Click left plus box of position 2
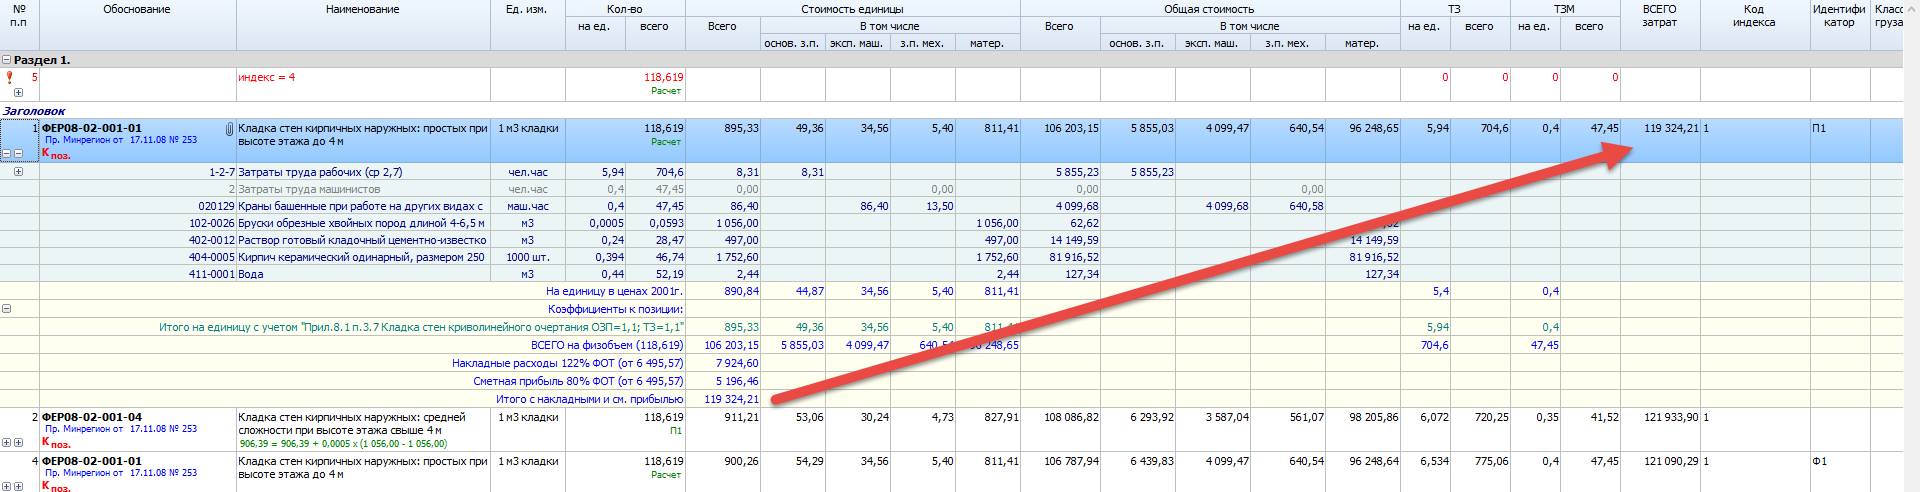Image resolution: width=1920 pixels, height=492 pixels. [7, 442]
